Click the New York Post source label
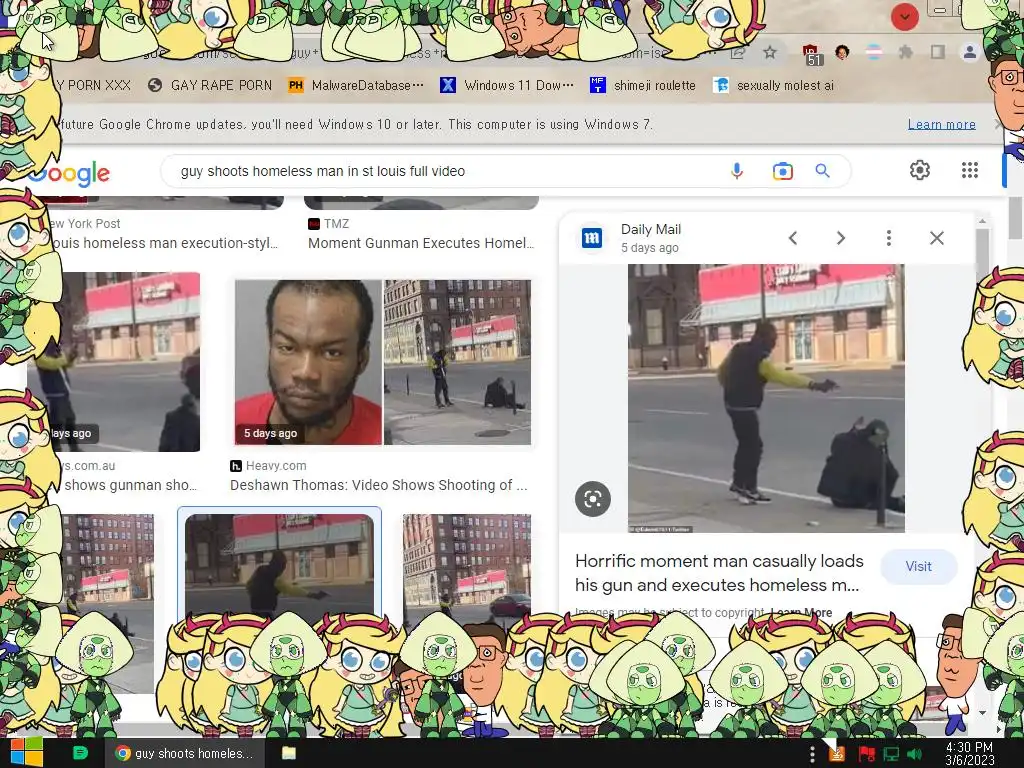Screen dimensions: 1024x768 pyautogui.click(x=85, y=223)
